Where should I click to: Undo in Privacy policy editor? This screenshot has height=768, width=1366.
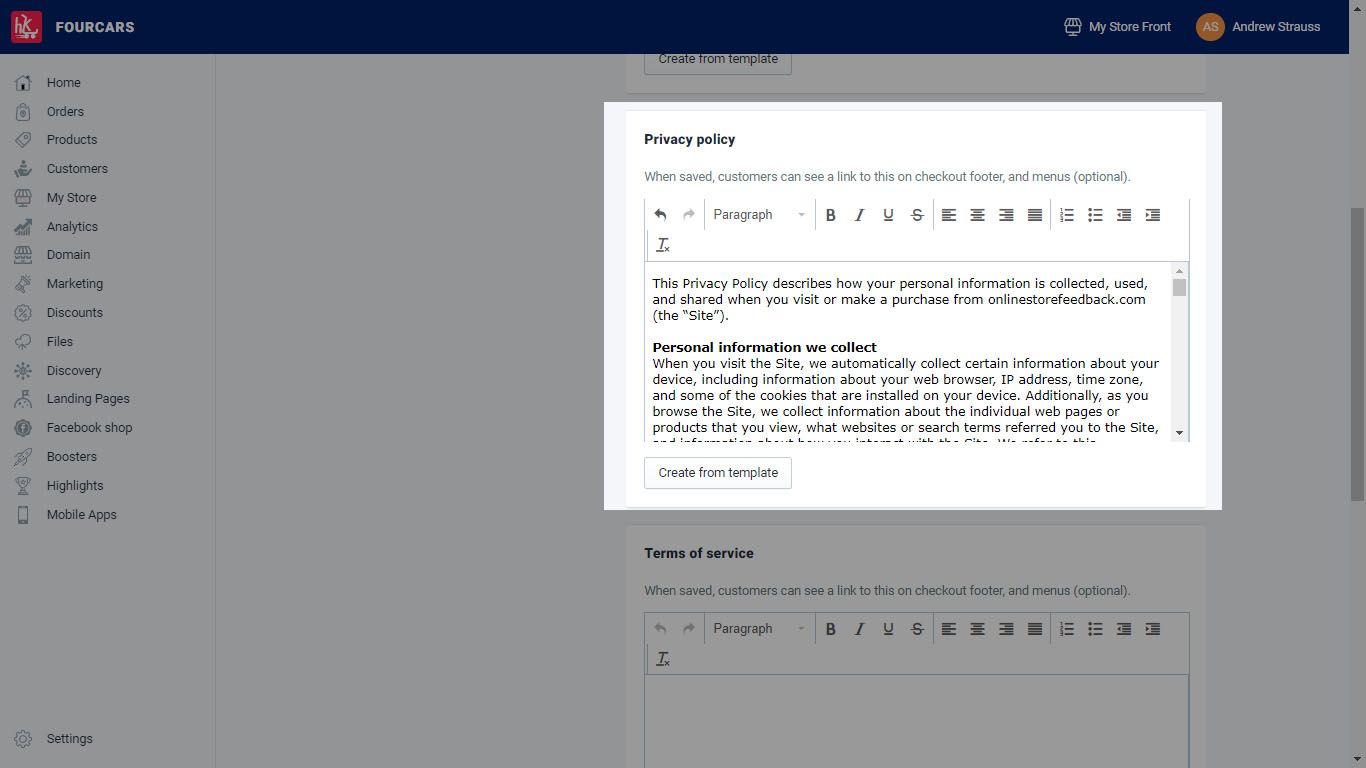[660, 215]
